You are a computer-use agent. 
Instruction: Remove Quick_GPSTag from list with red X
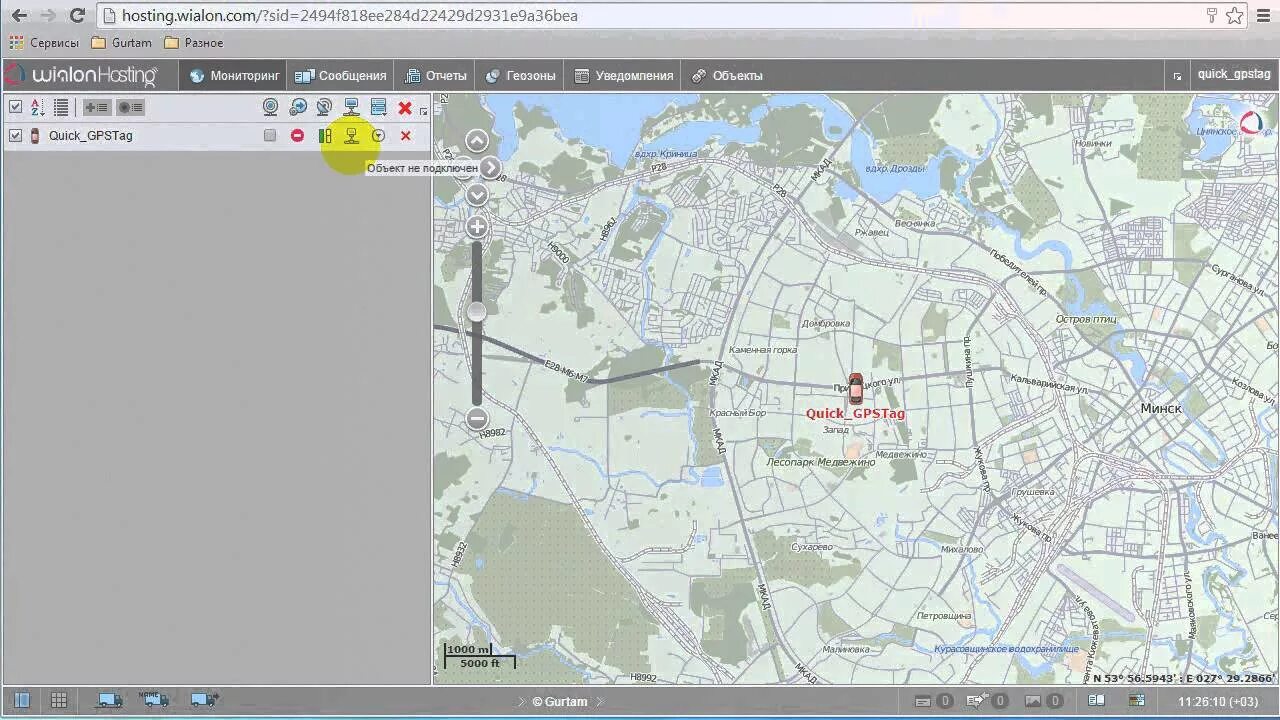405,135
